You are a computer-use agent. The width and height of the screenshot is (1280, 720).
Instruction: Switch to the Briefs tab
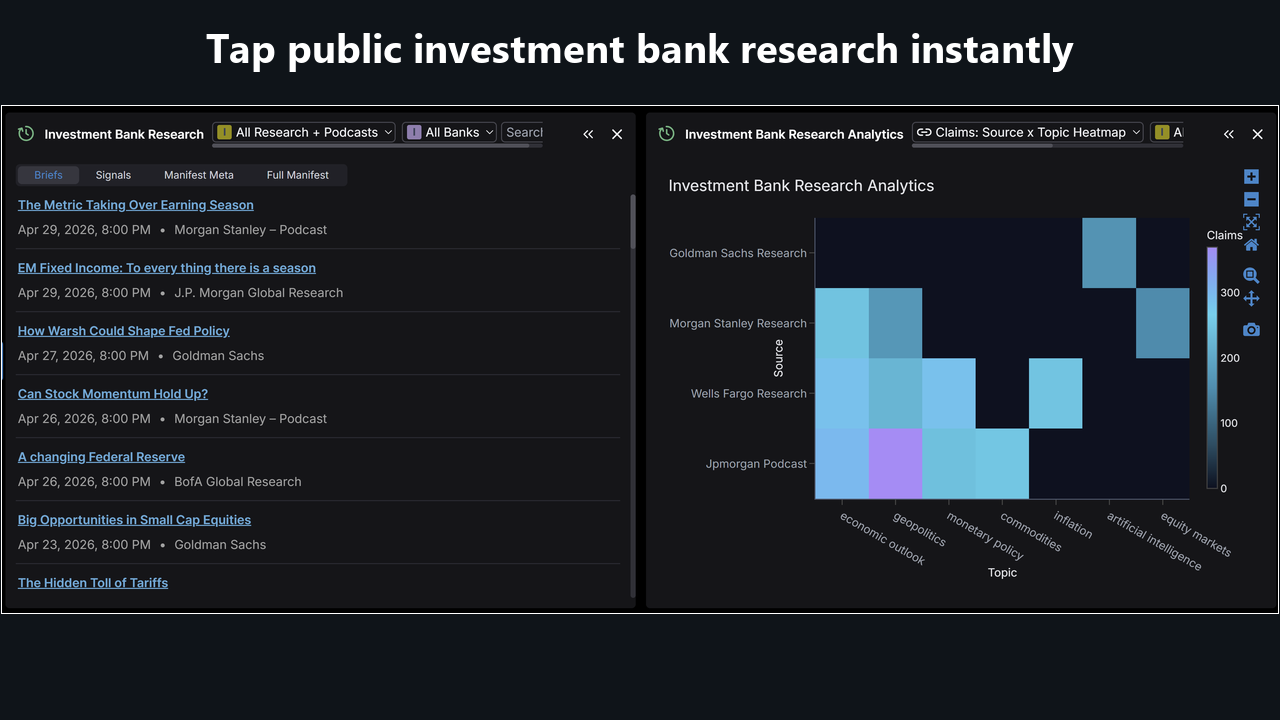coord(48,175)
